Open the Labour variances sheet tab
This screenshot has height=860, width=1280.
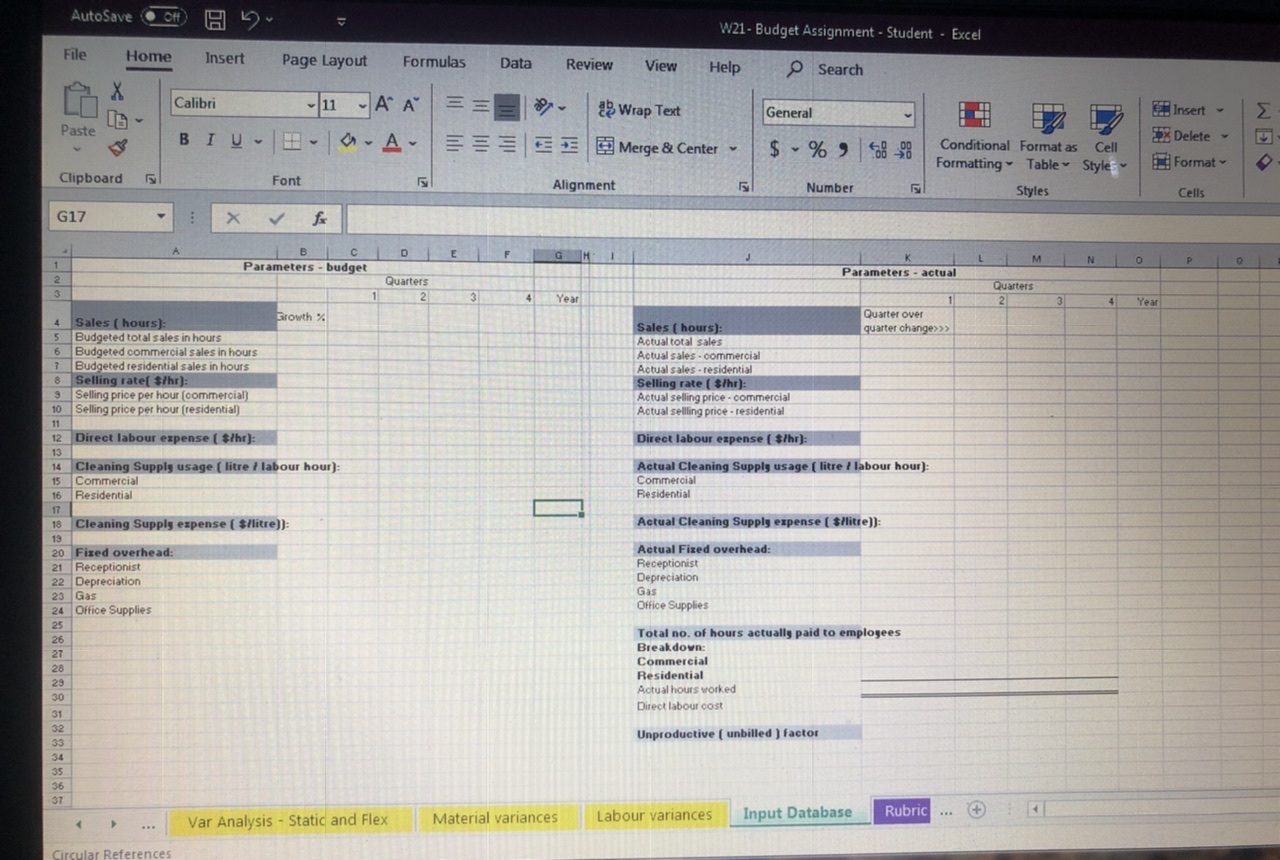pyautogui.click(x=656, y=816)
